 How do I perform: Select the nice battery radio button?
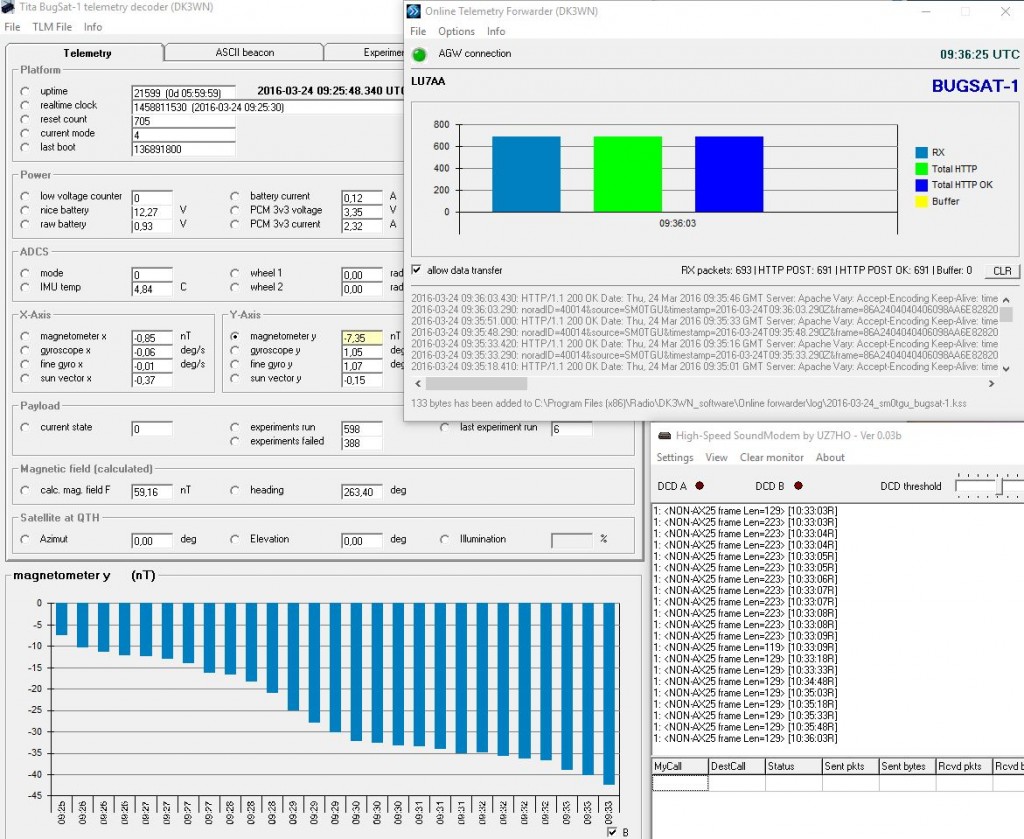[x=25, y=210]
